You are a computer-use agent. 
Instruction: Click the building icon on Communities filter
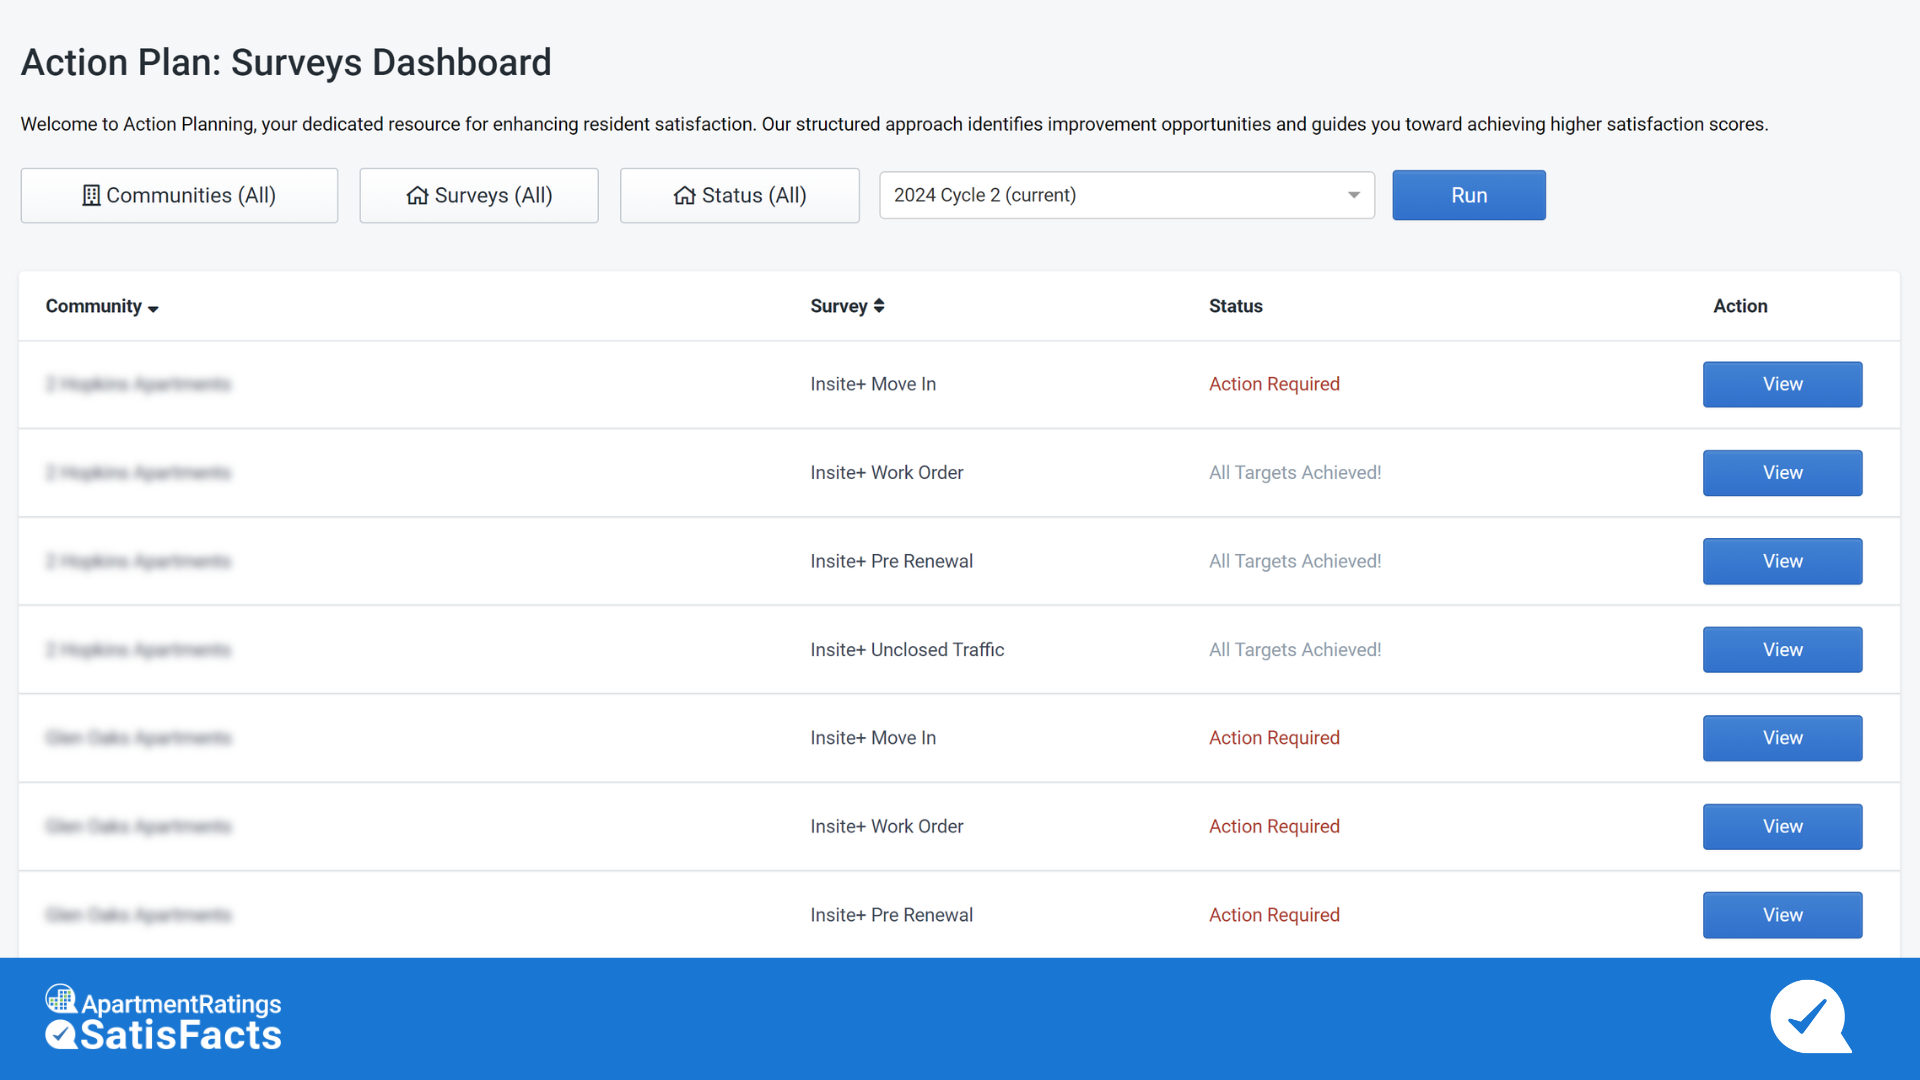coord(92,195)
